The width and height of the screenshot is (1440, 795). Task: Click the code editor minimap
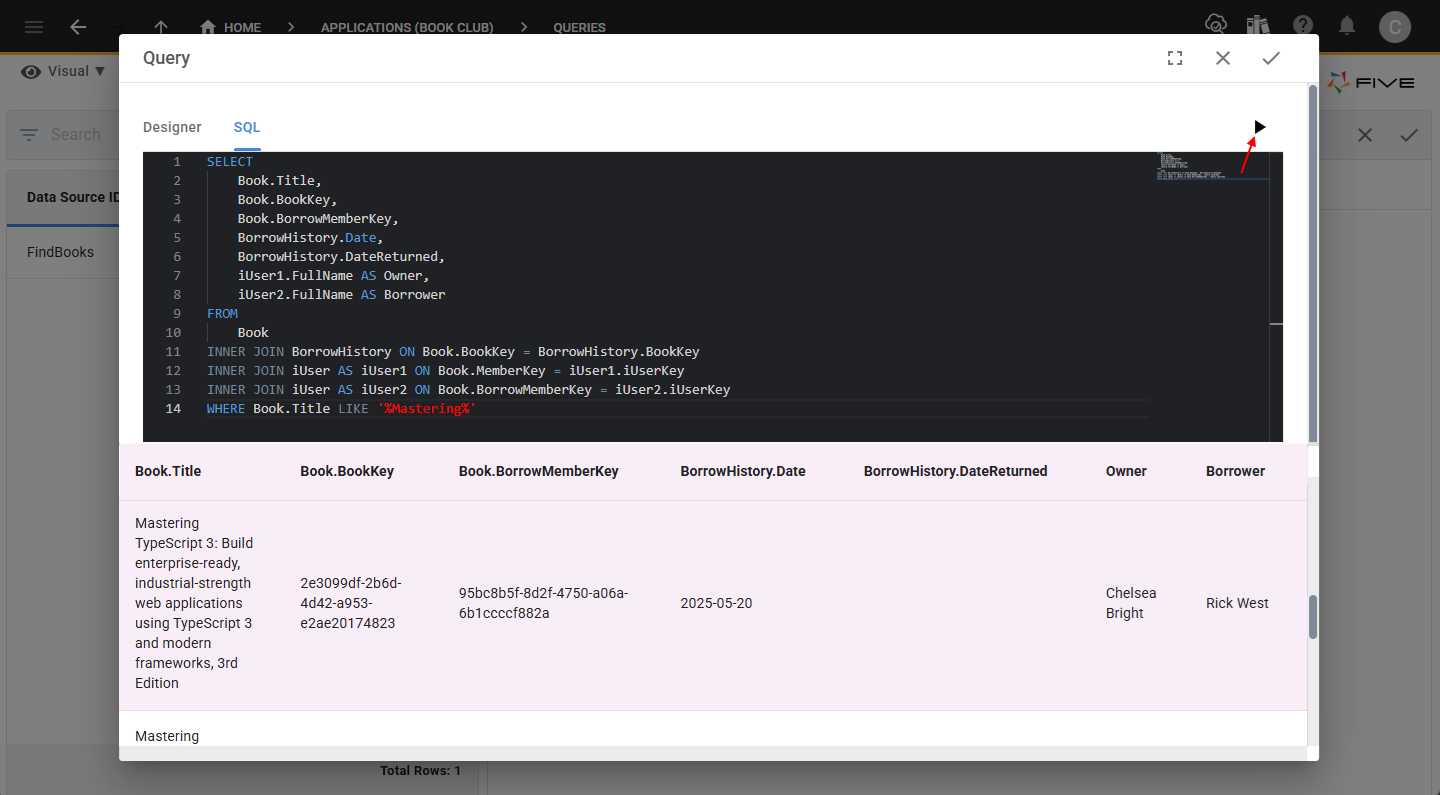[1211, 166]
